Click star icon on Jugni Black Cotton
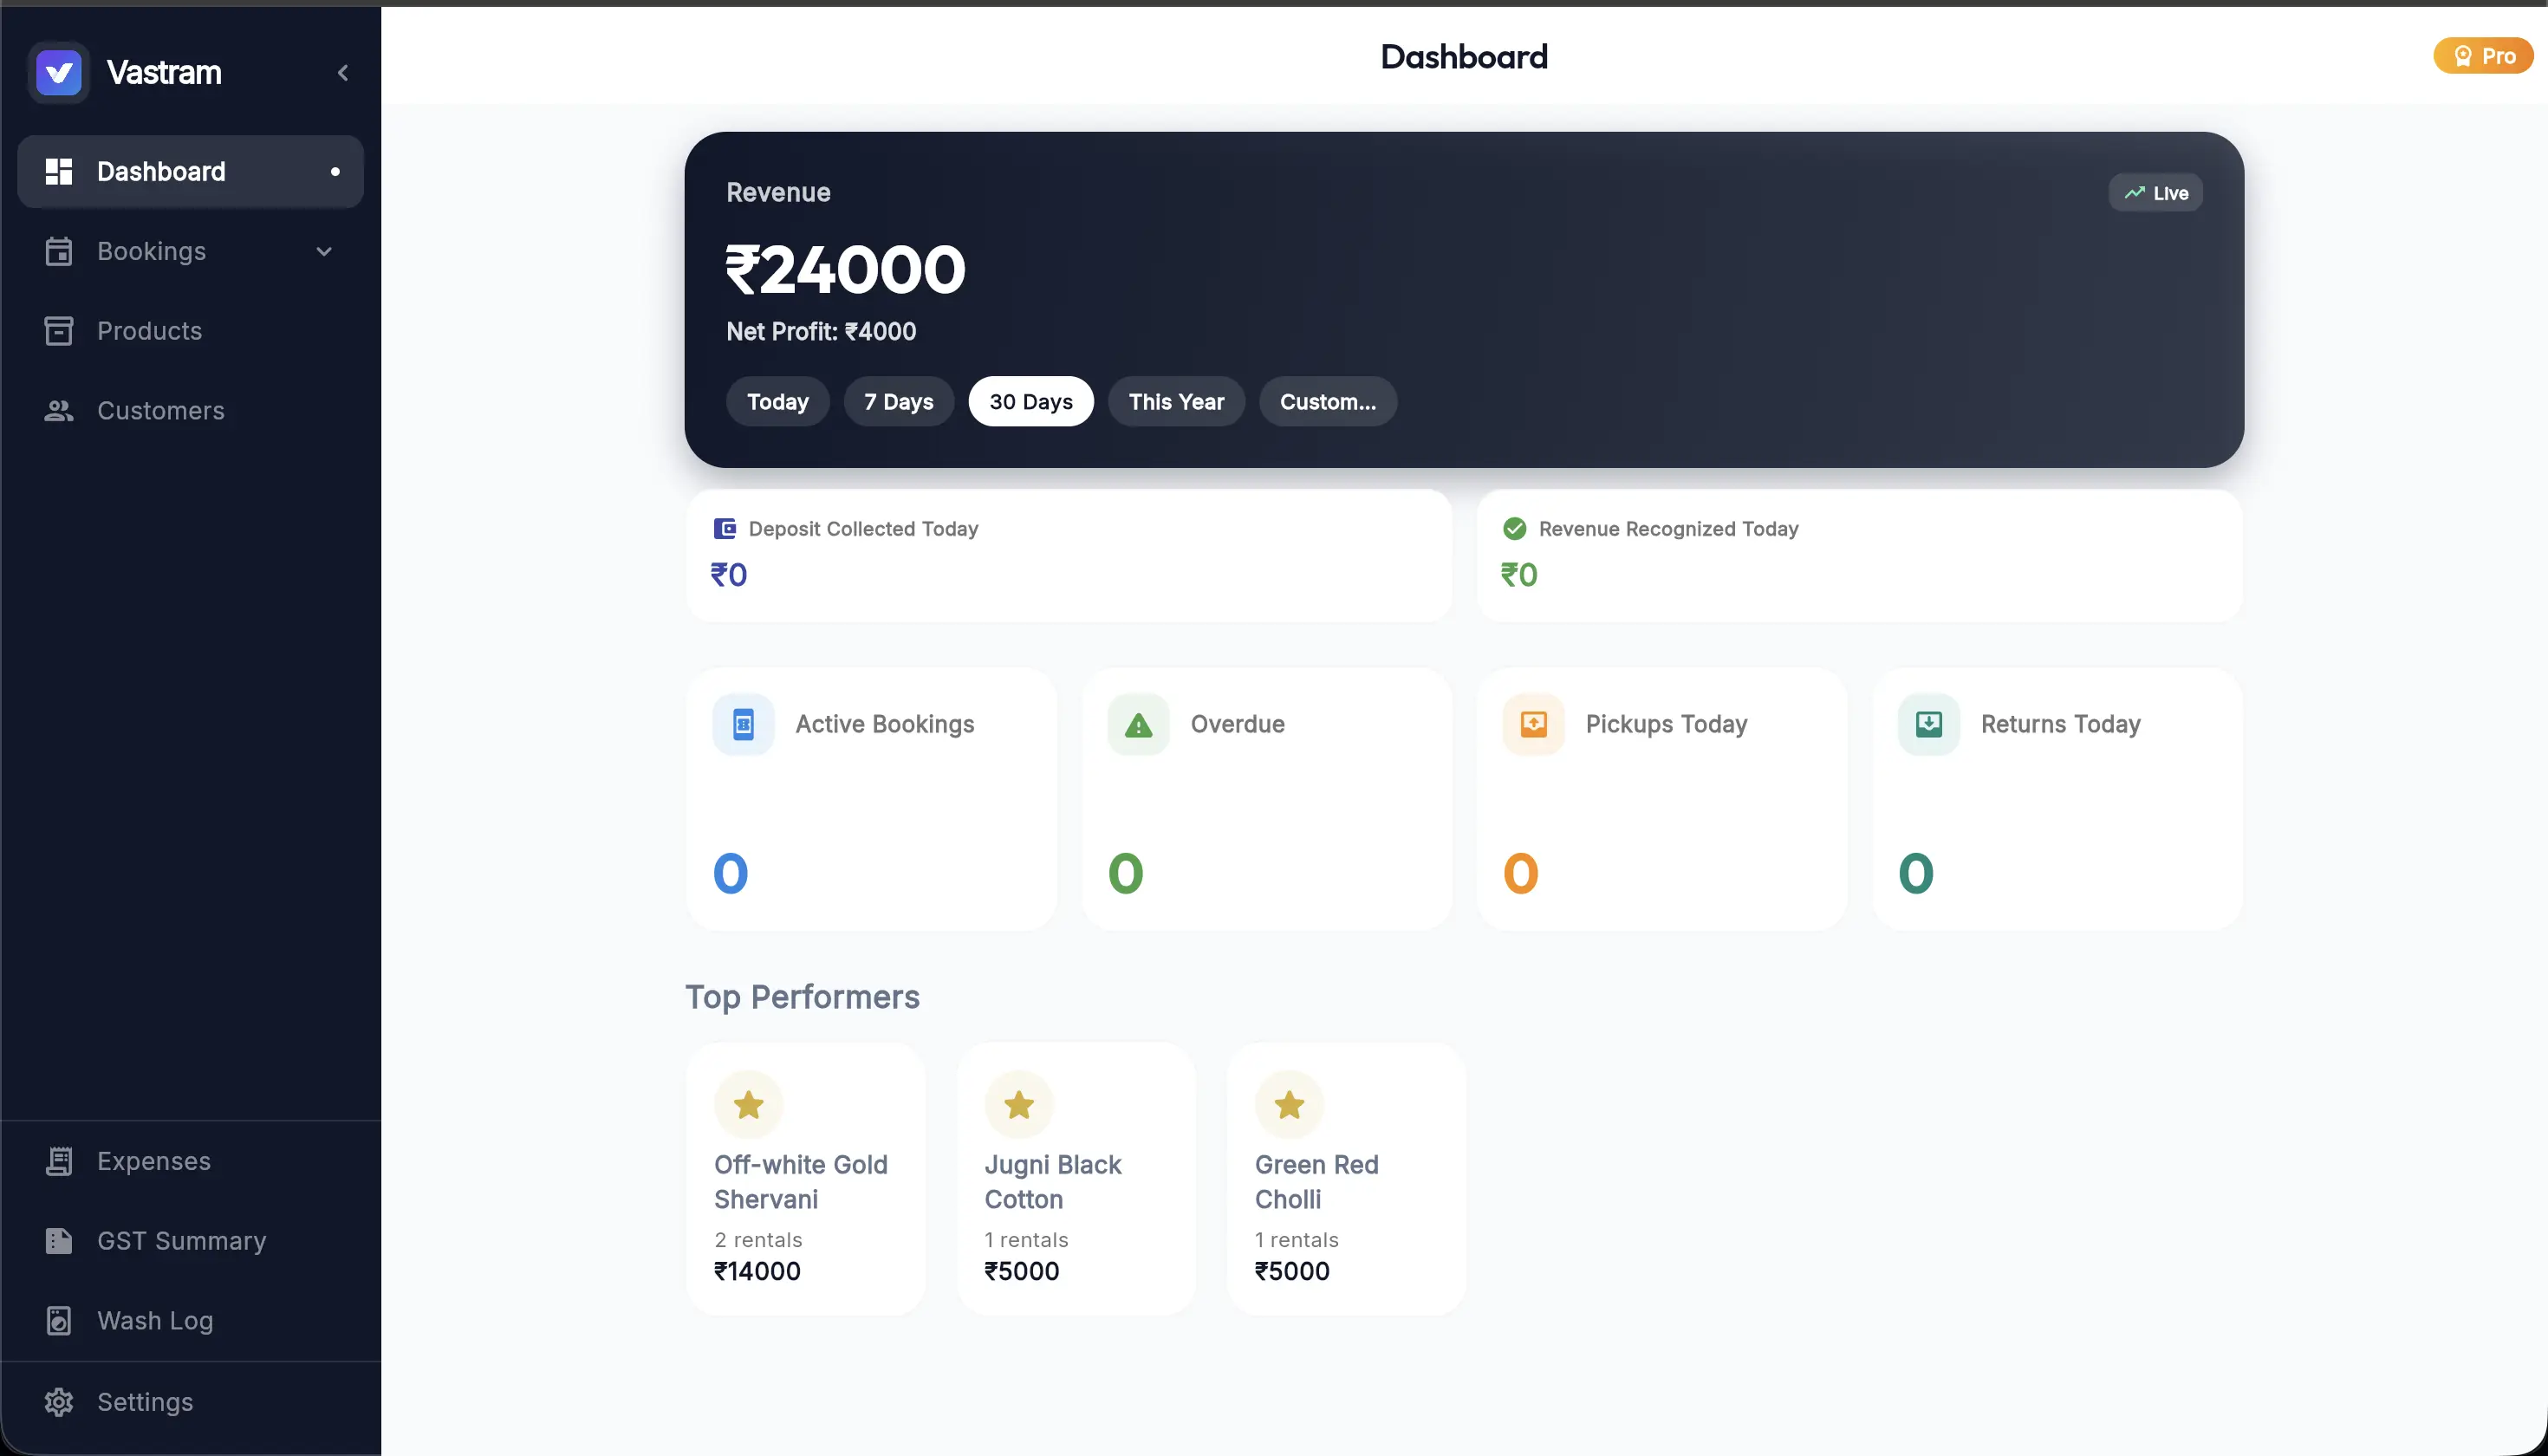Screen dimensions: 2548x1456 (1018, 1105)
